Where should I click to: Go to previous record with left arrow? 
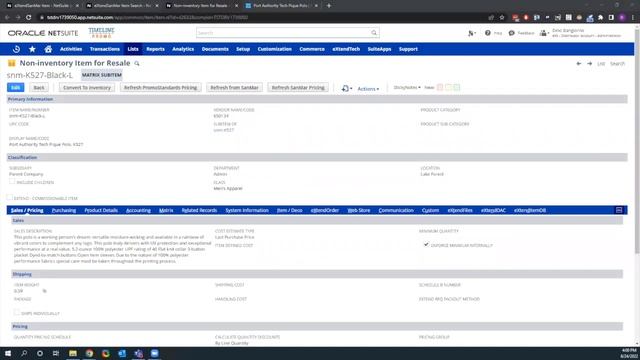click(579, 64)
